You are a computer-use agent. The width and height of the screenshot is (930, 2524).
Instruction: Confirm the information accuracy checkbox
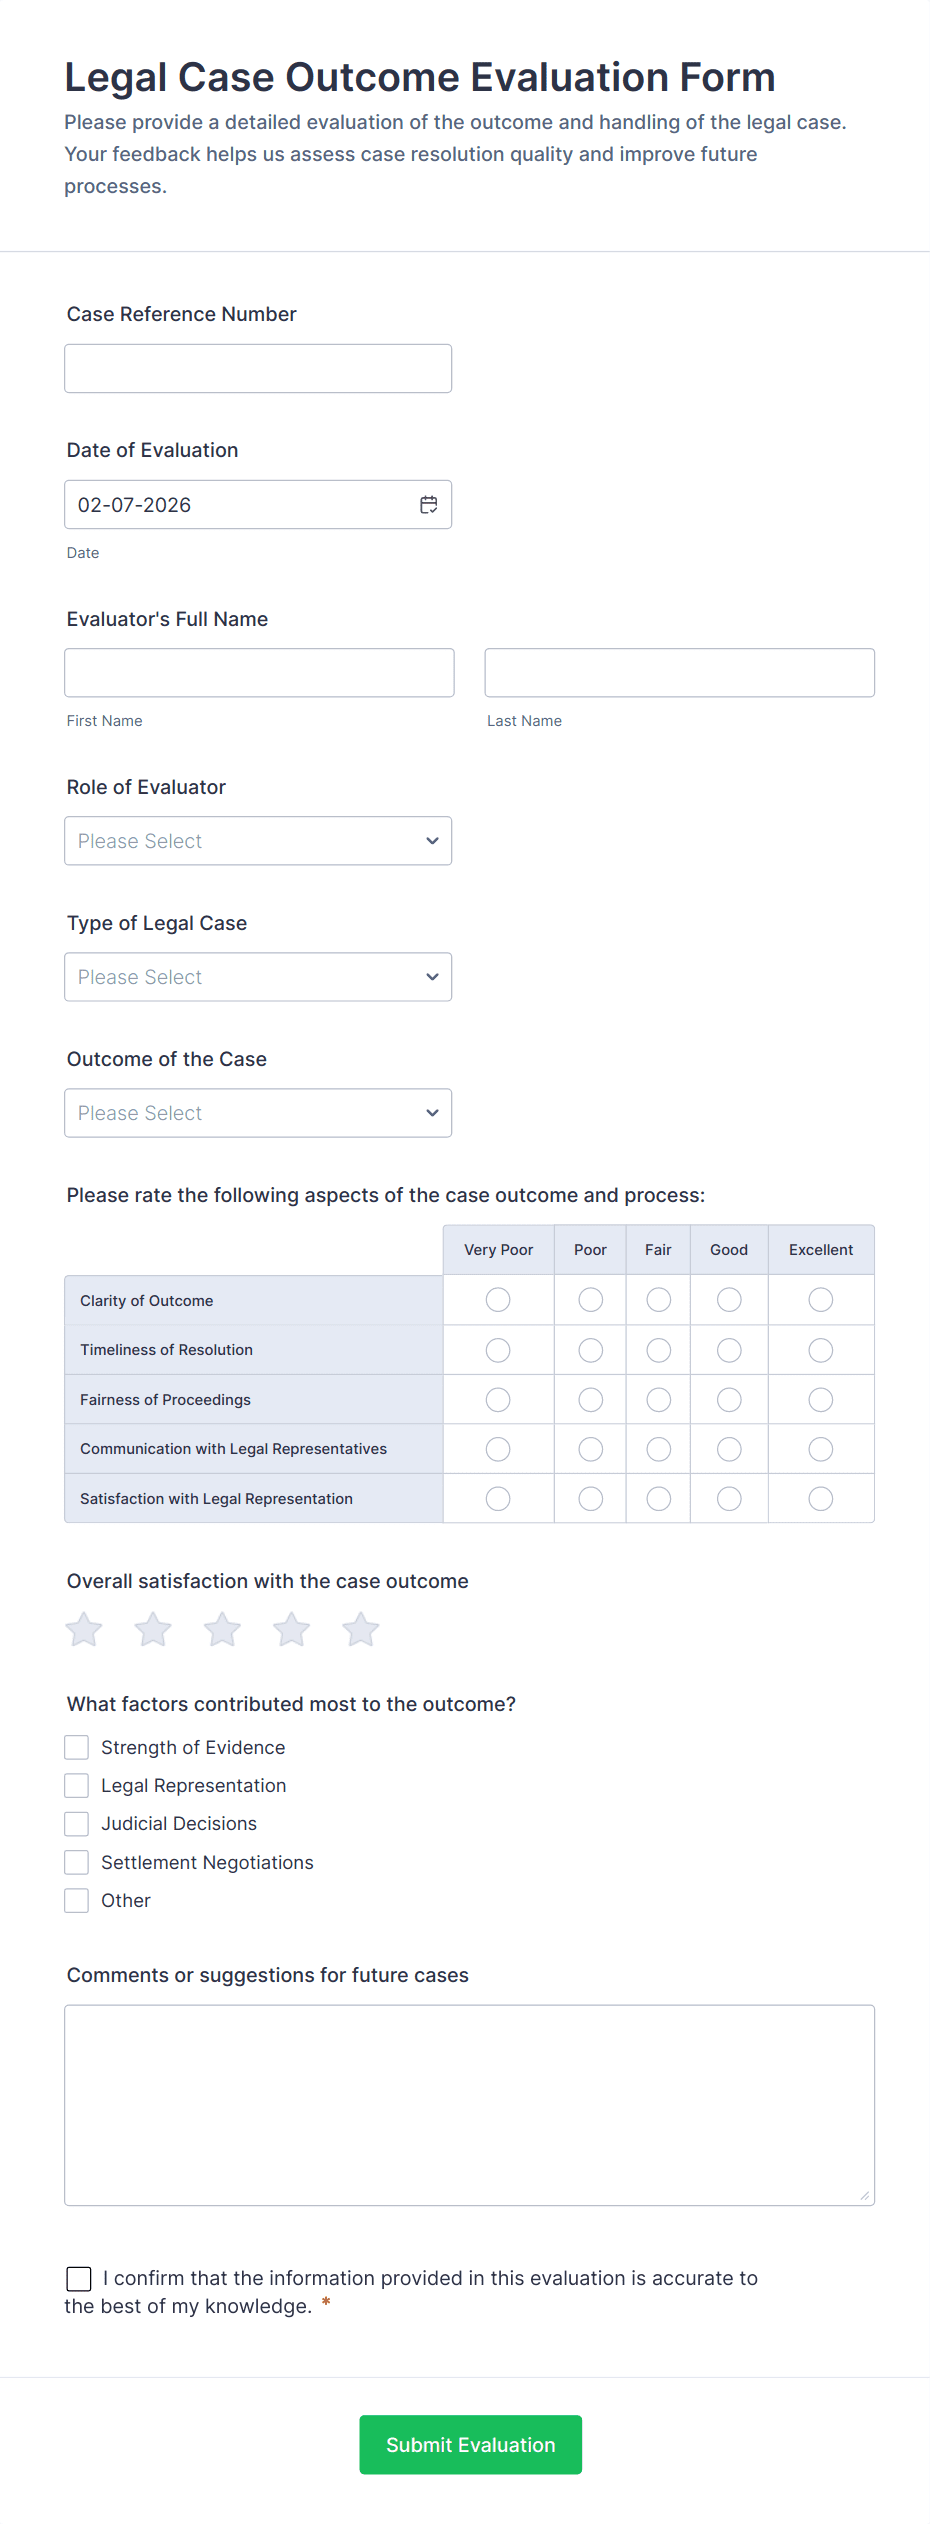click(x=79, y=2279)
